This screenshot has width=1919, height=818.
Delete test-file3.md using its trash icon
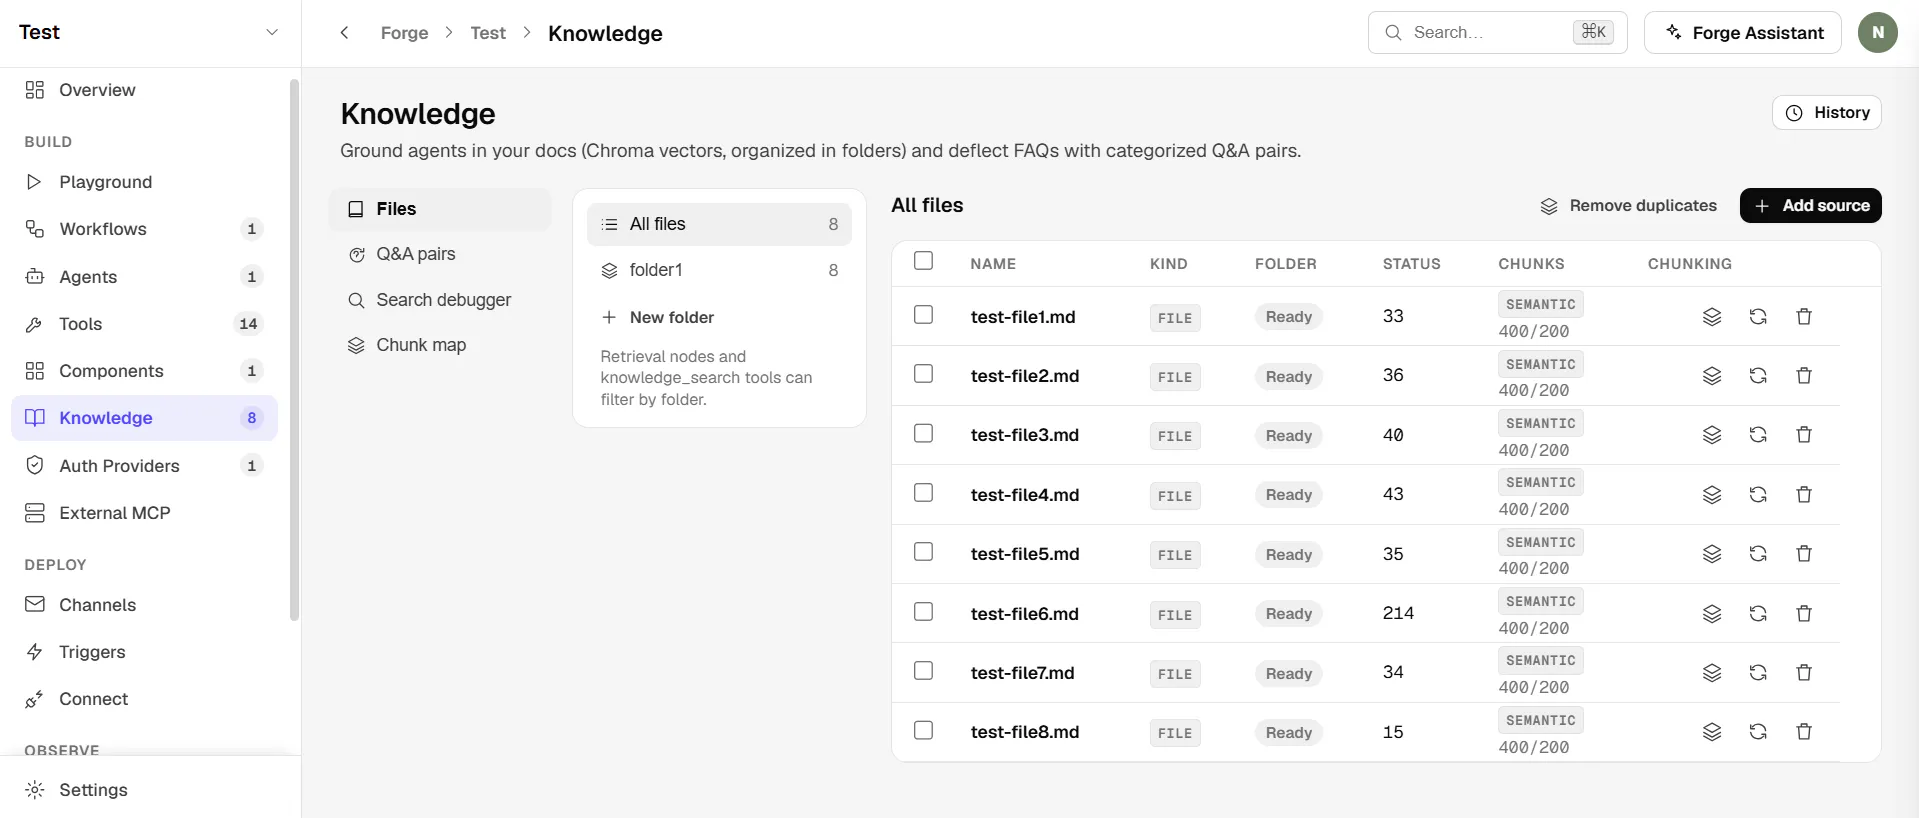[x=1804, y=435]
